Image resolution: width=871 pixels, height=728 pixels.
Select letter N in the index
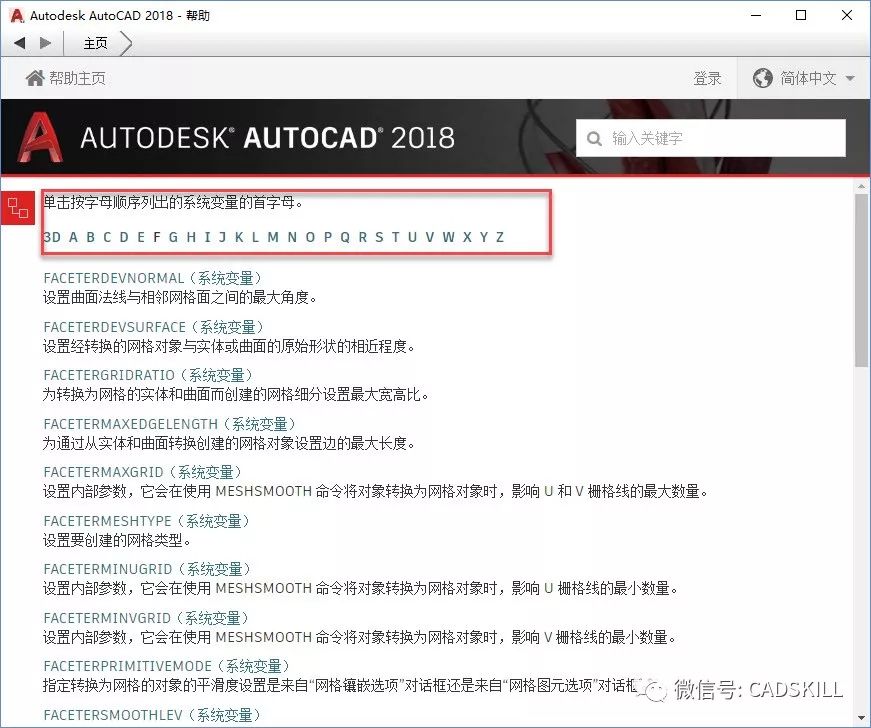292,237
